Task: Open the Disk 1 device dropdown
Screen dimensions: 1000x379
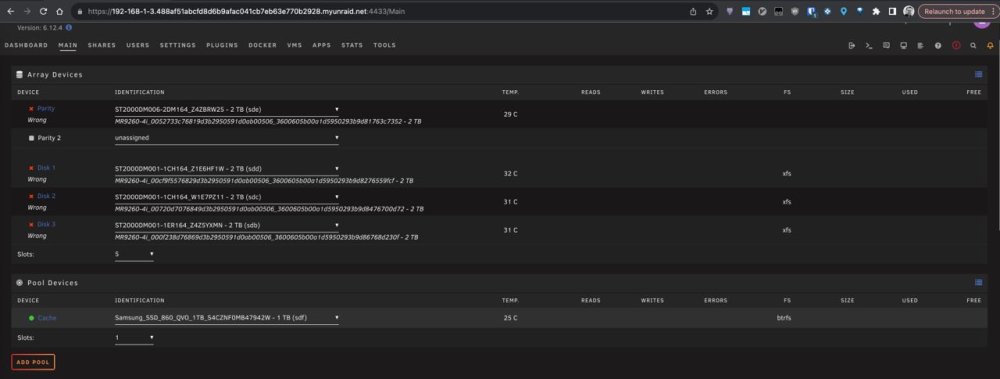Action: click(226, 169)
